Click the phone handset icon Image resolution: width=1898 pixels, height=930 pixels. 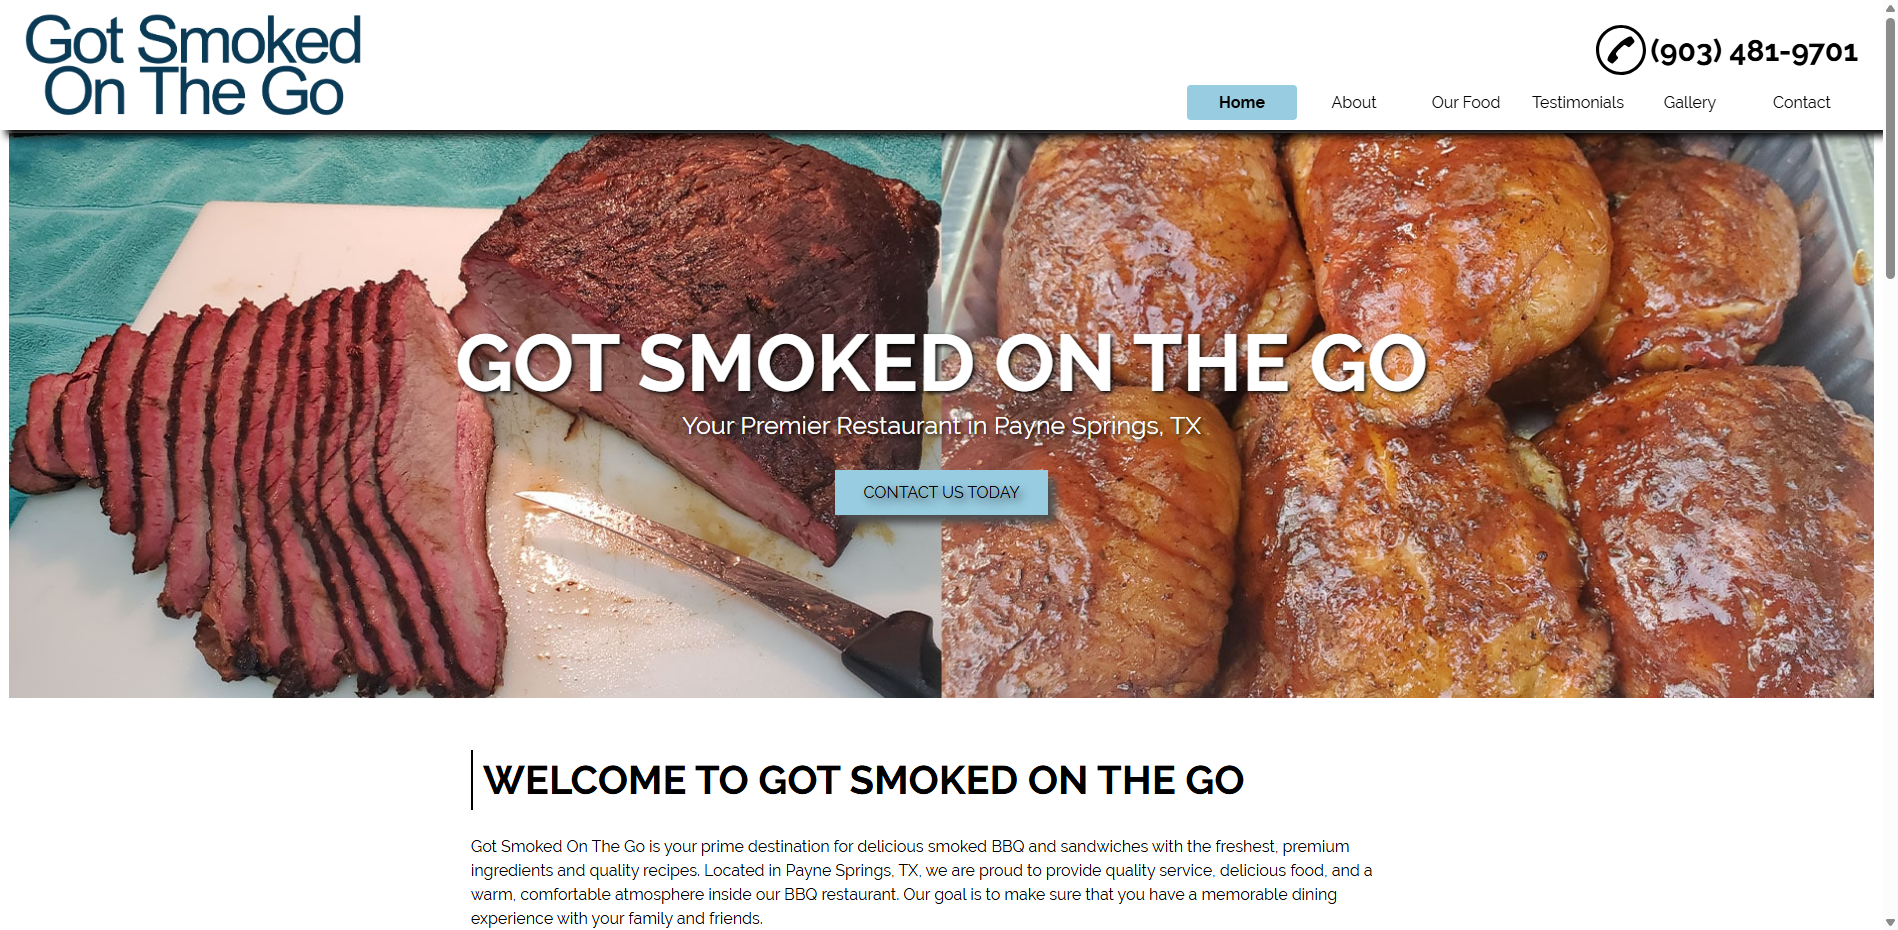tap(1620, 50)
